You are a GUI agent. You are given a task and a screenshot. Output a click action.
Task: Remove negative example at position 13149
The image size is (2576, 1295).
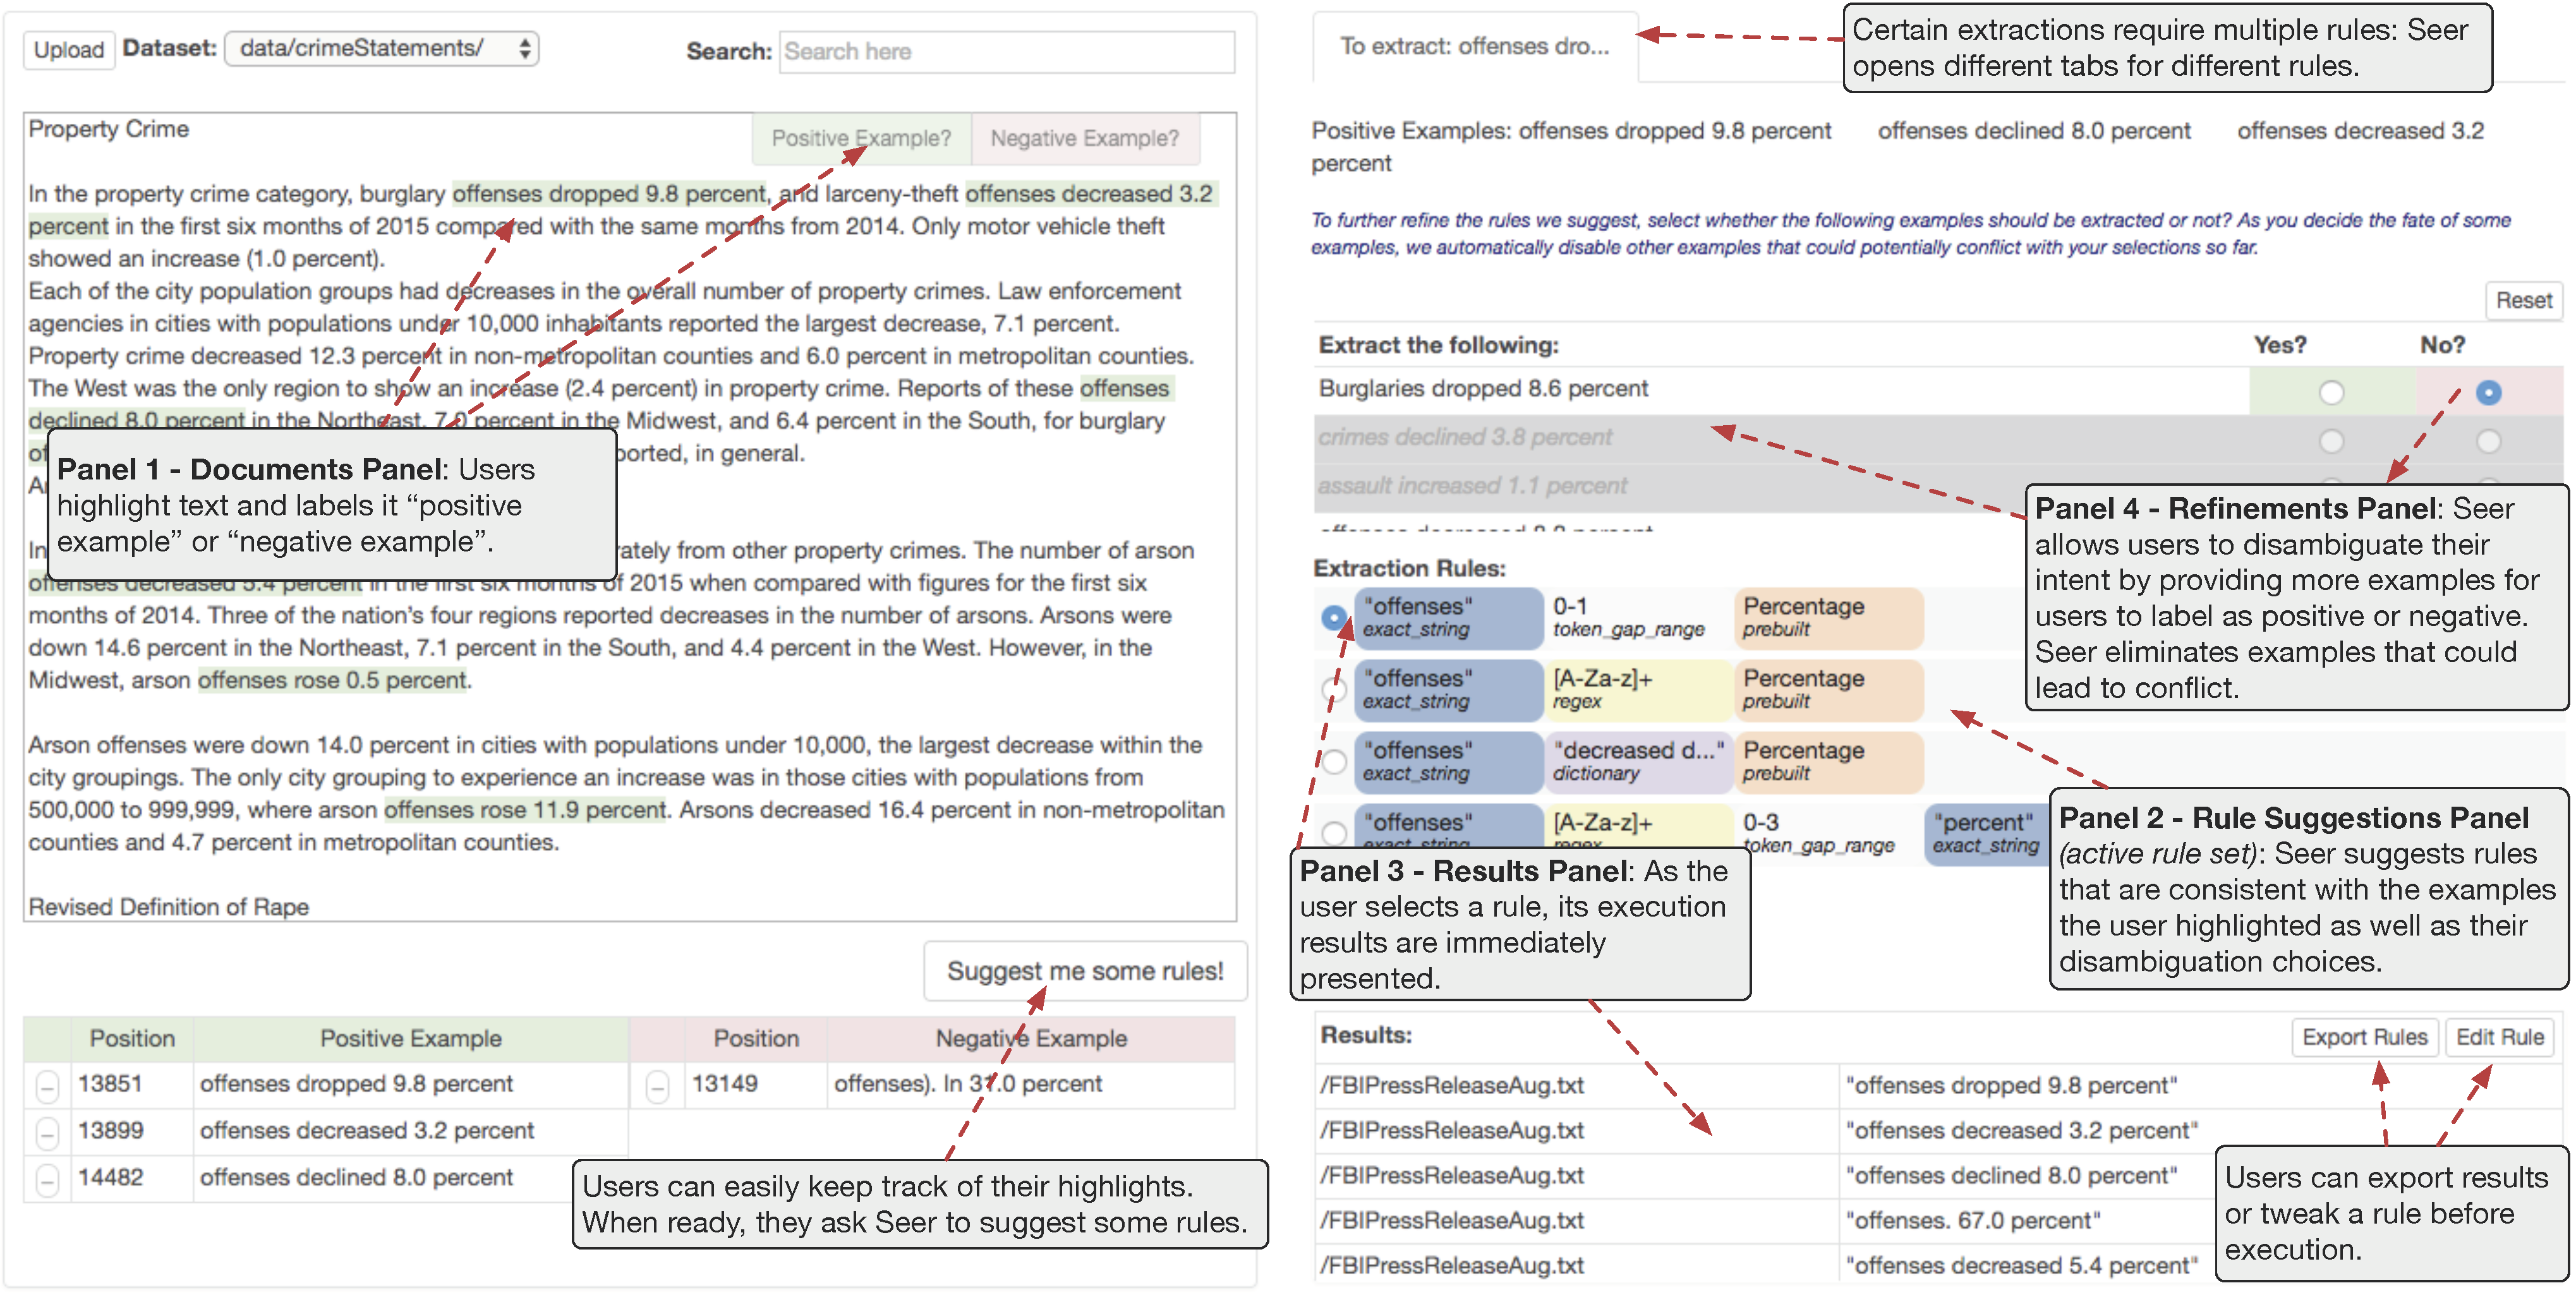(x=657, y=1086)
